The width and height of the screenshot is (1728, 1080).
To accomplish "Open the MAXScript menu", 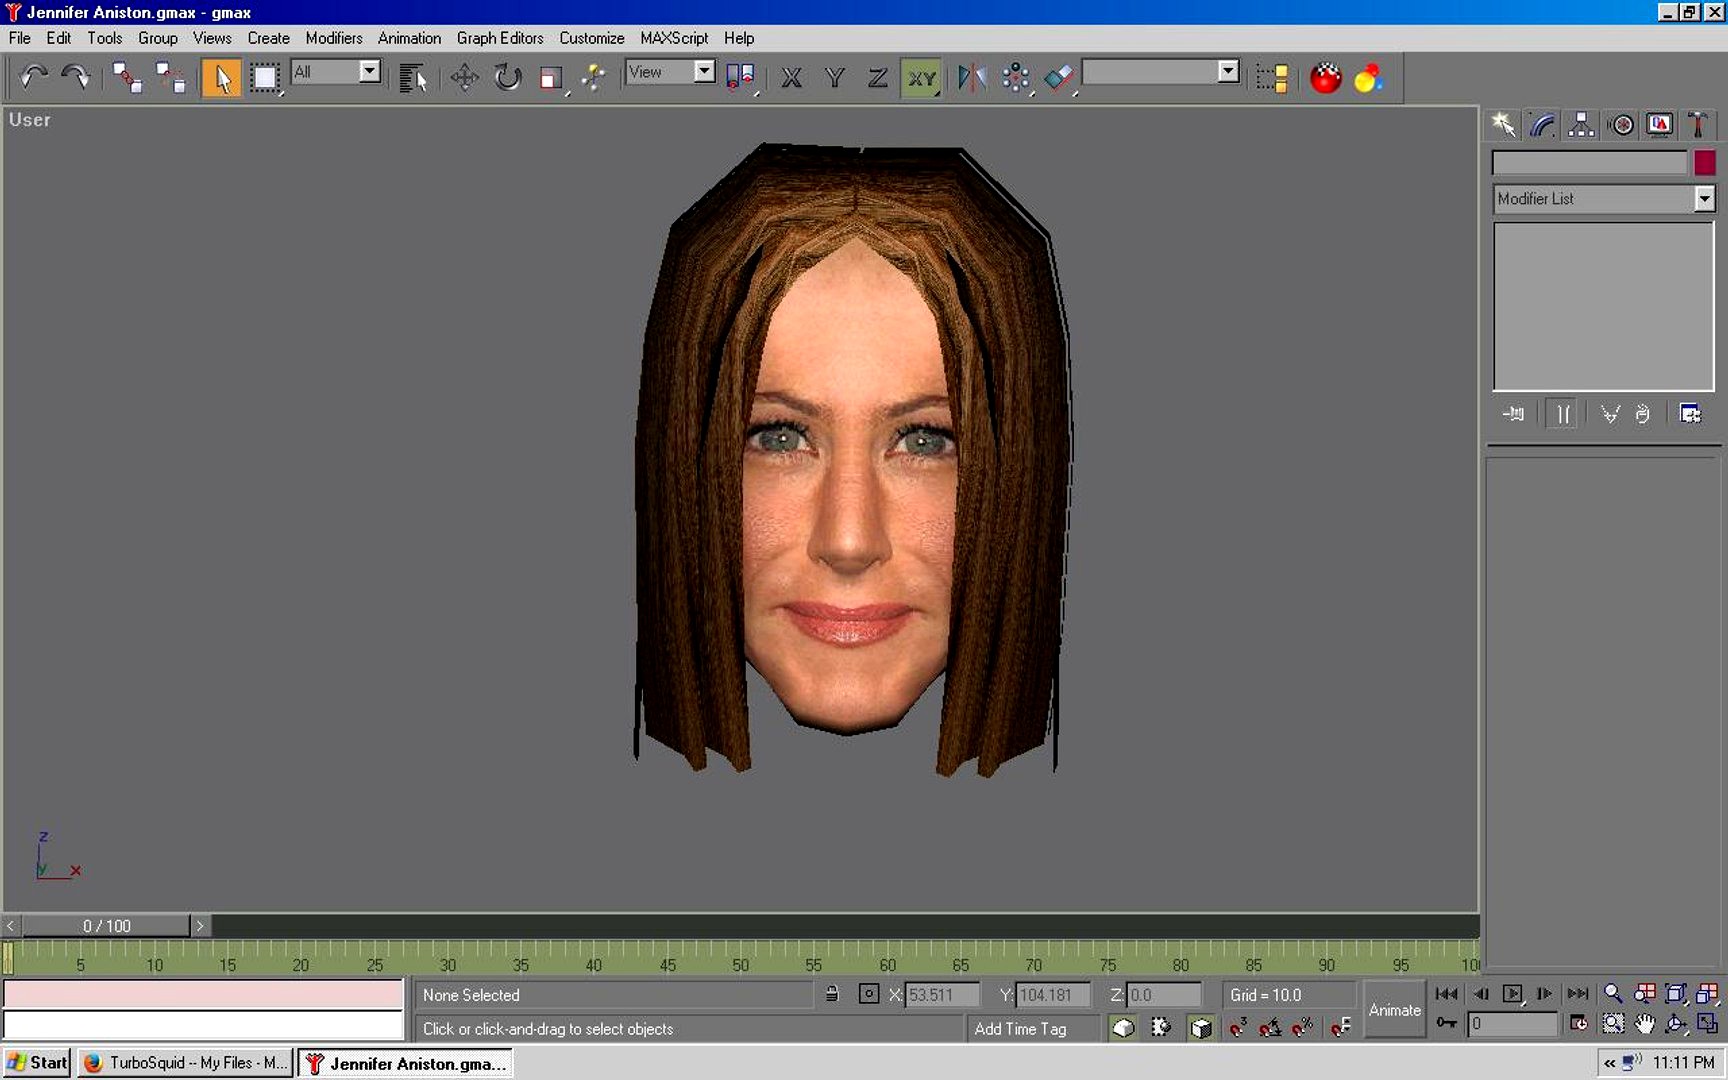I will click(x=674, y=38).
